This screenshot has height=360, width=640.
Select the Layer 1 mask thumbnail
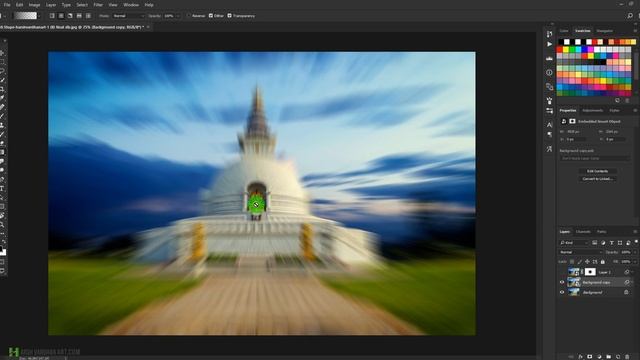click(590, 272)
